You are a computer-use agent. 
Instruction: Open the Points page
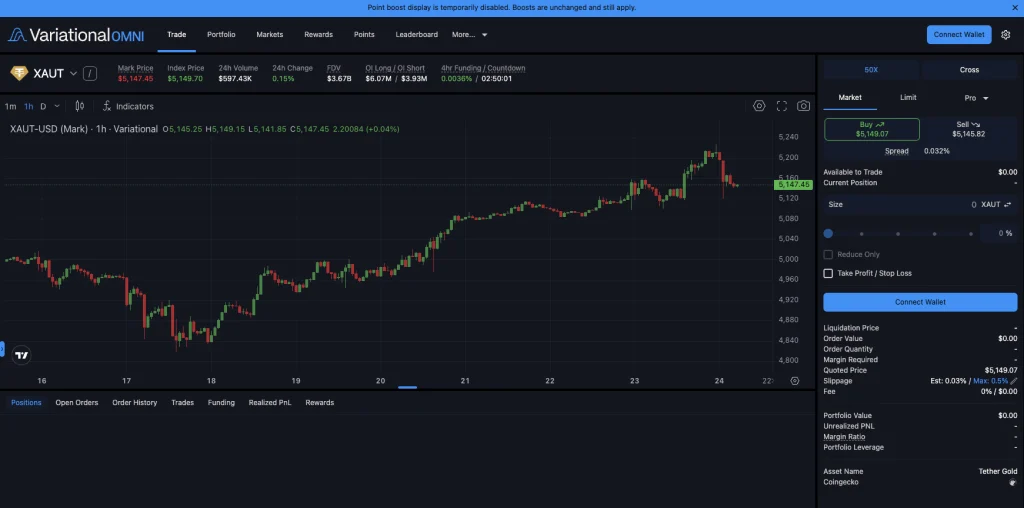pyautogui.click(x=364, y=35)
